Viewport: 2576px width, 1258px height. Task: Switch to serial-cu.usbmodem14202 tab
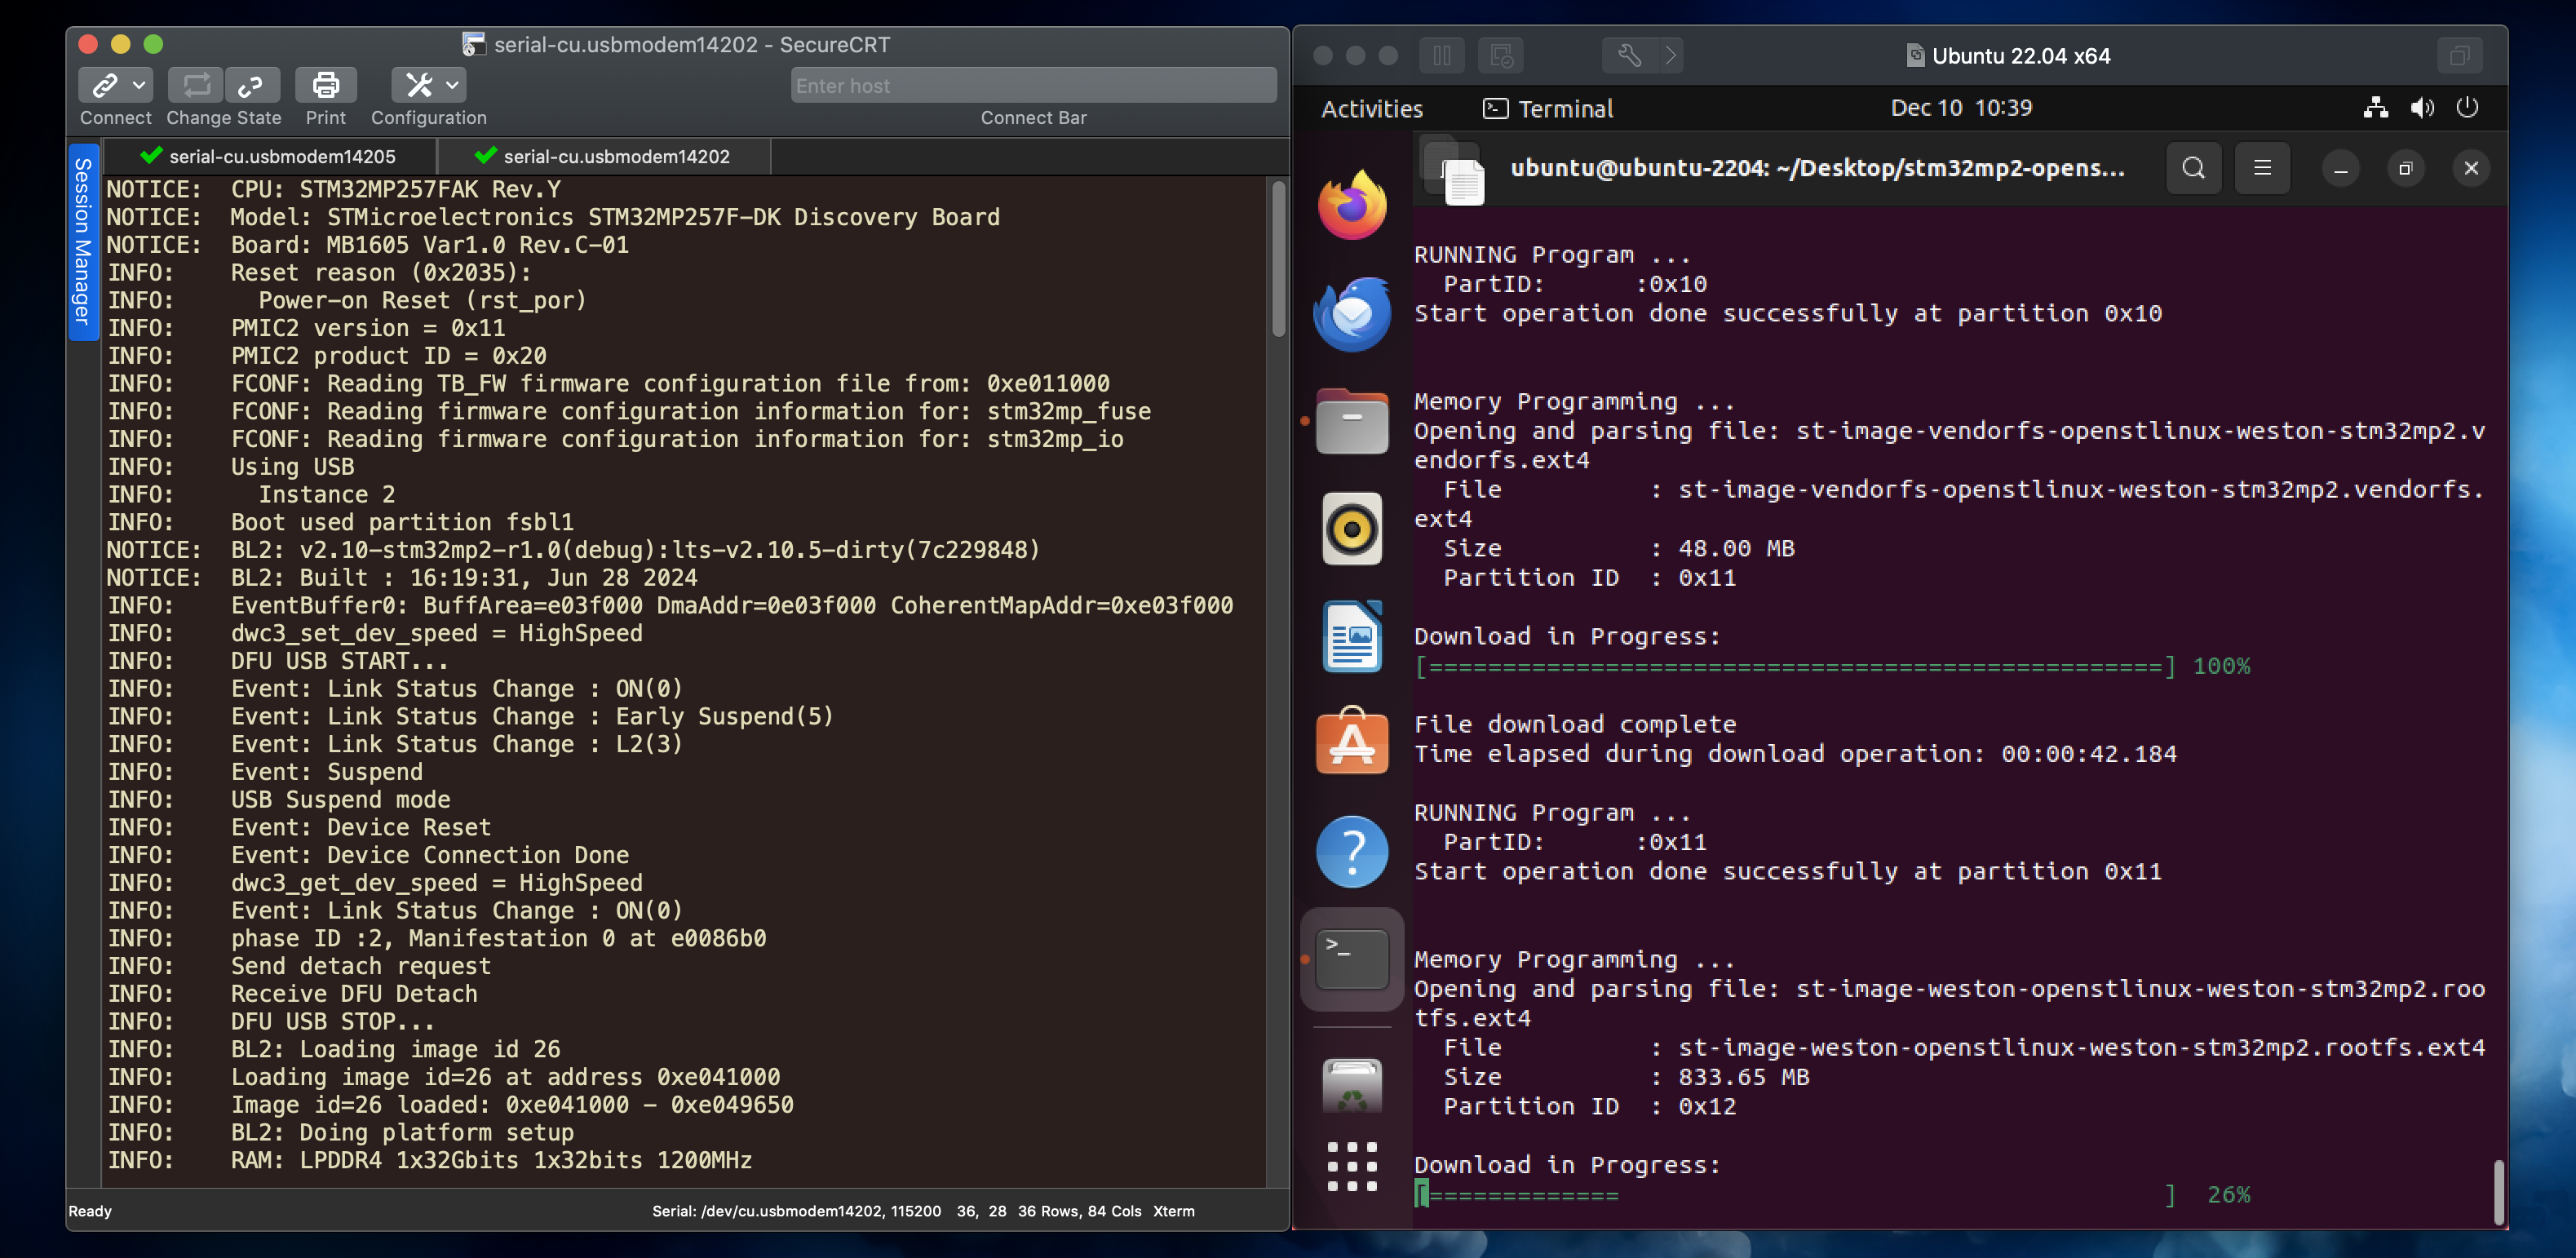coord(604,156)
